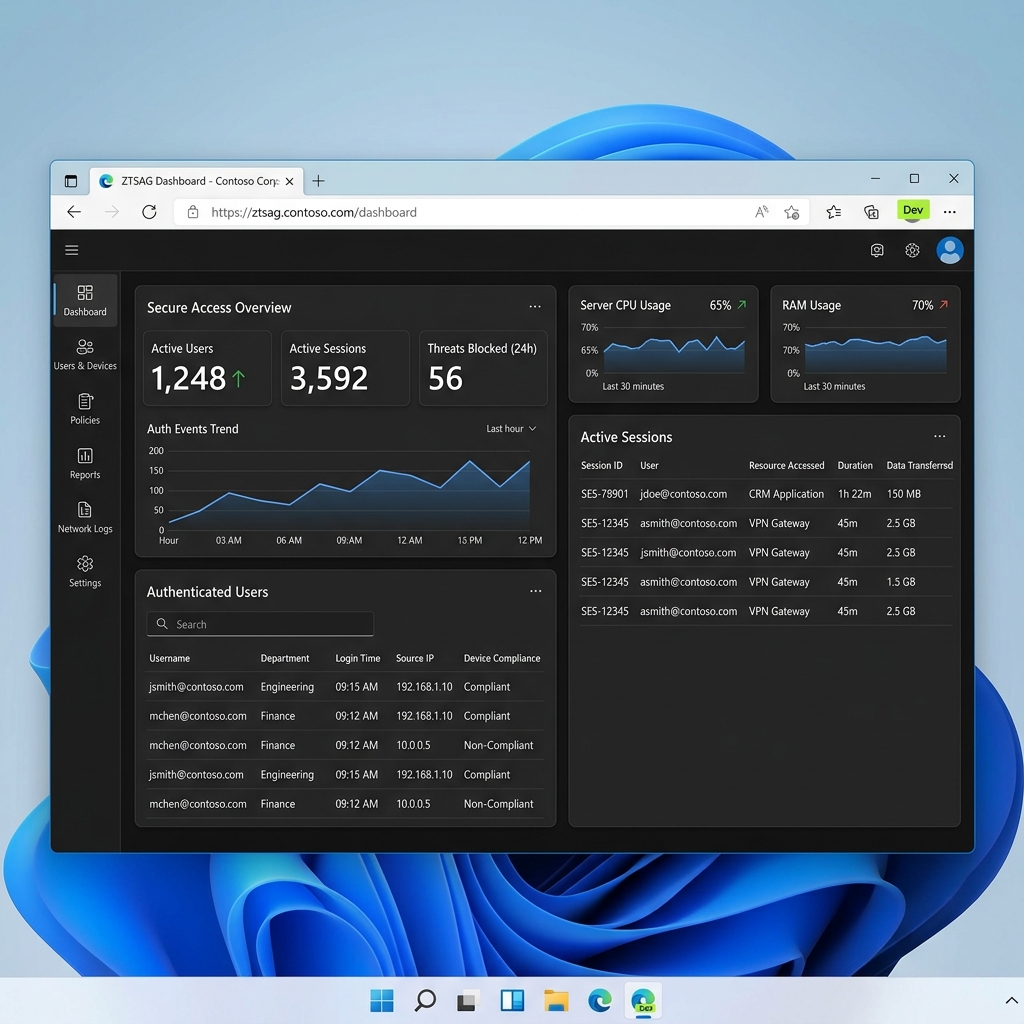Open Microsoft Edge from taskbar
This screenshot has height=1024, width=1024.
coord(600,1000)
